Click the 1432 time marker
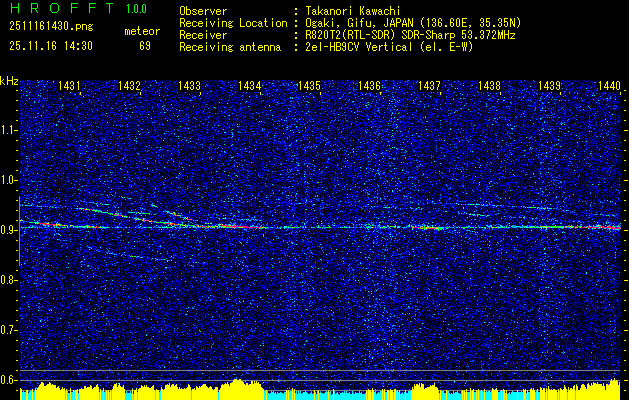This screenshot has height=400, width=629. [129, 85]
